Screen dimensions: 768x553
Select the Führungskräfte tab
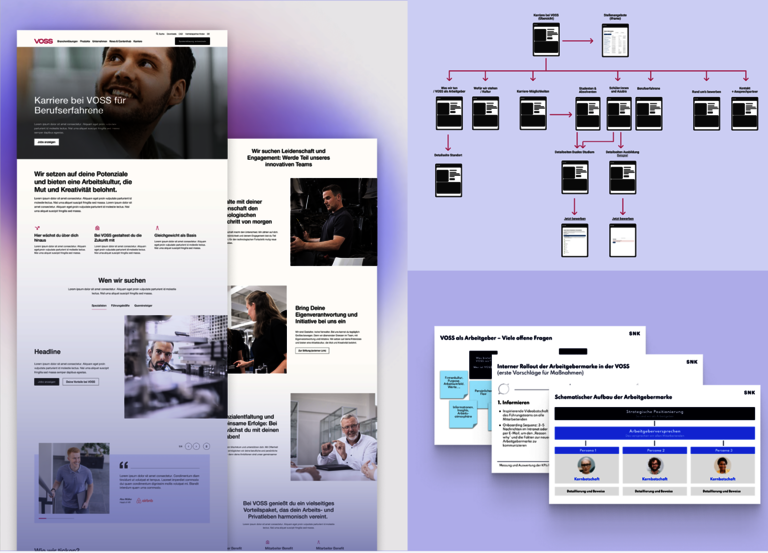pos(120,306)
